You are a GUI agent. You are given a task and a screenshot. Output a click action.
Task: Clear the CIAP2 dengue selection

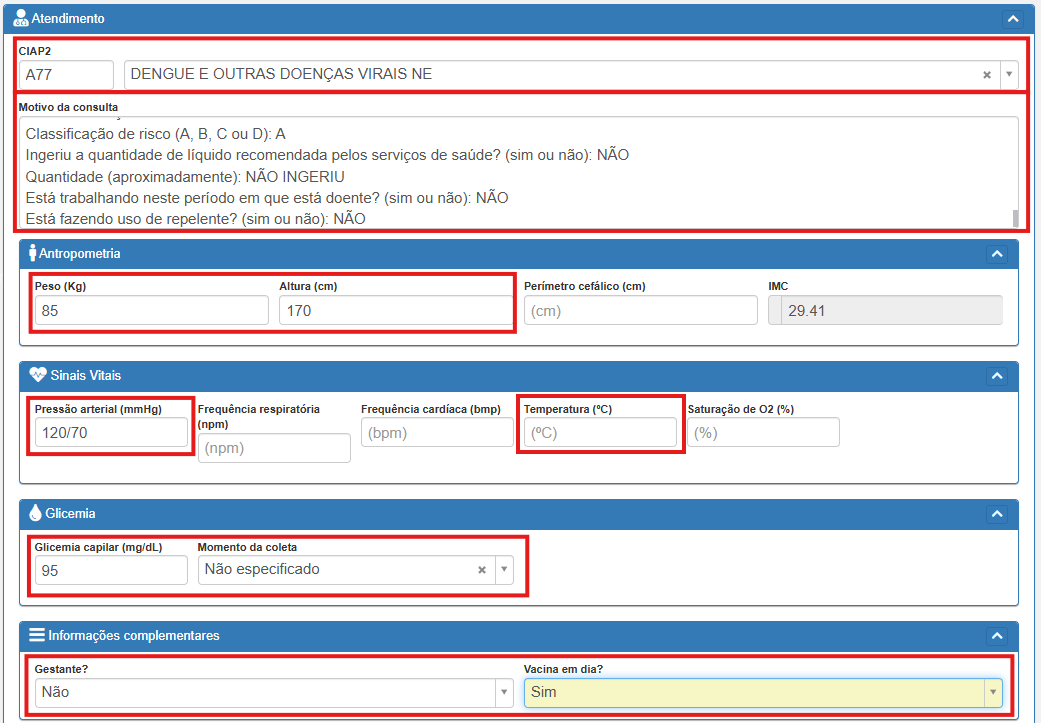pyautogui.click(x=986, y=75)
